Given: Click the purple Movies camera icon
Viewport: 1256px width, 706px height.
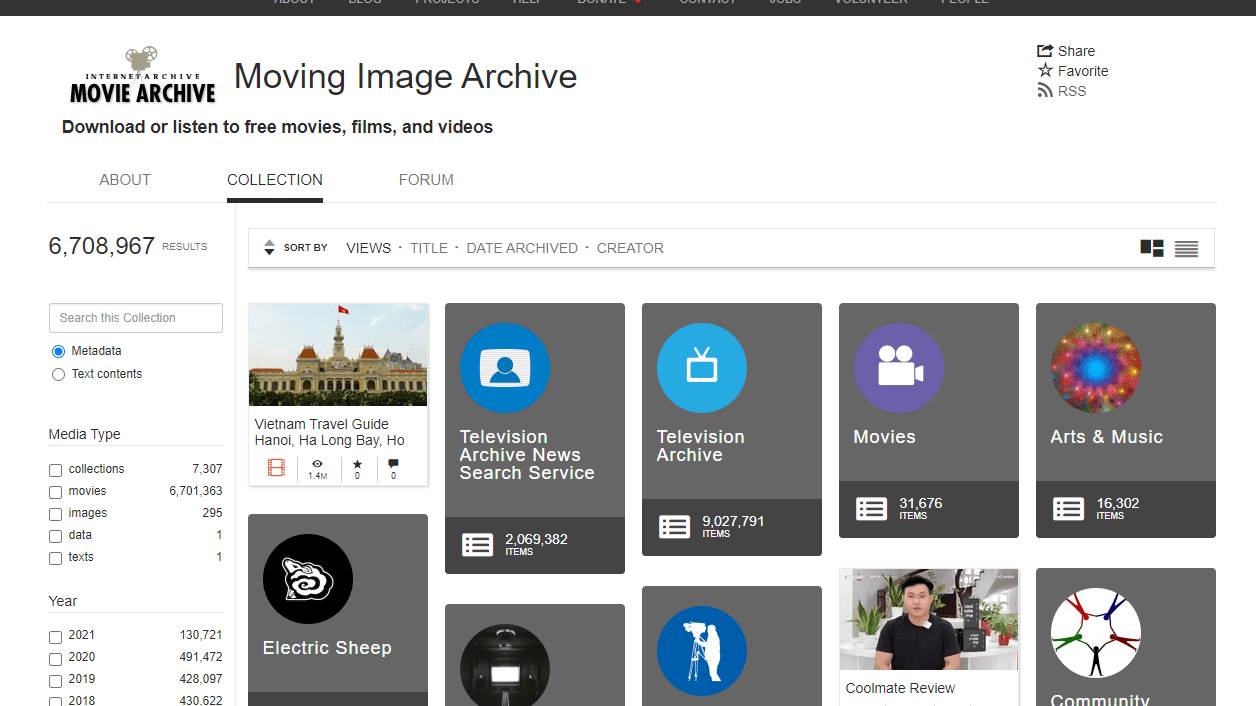Looking at the screenshot, I should (899, 368).
